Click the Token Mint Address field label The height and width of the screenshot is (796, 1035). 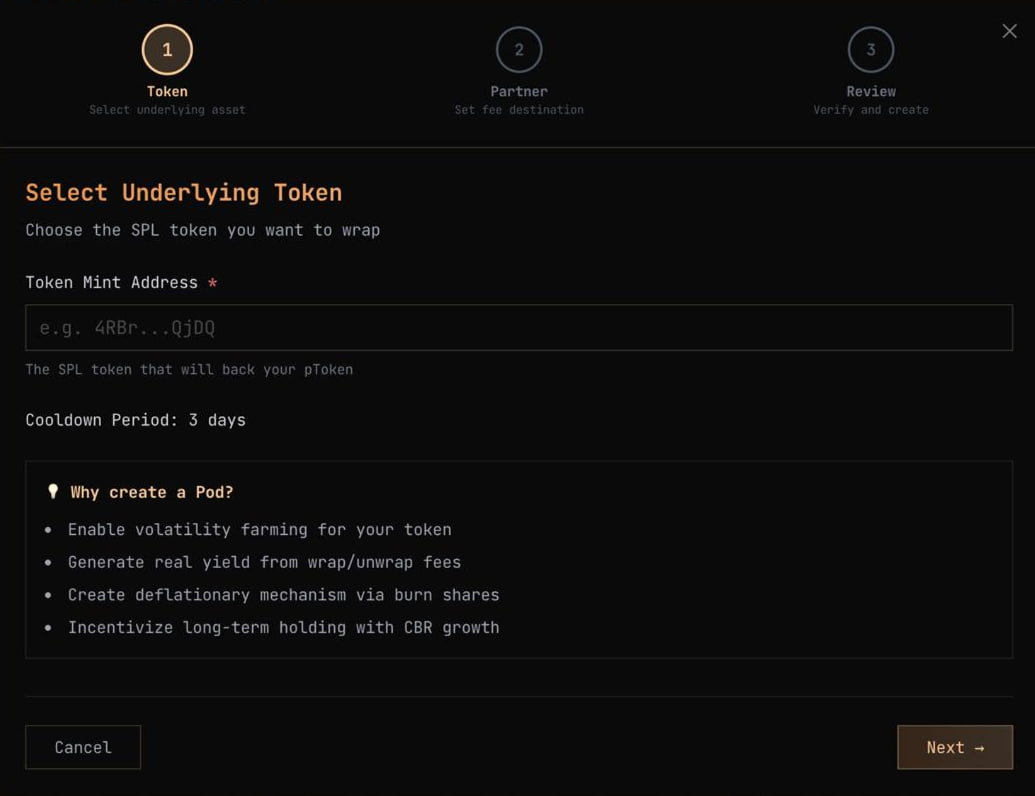(111, 283)
